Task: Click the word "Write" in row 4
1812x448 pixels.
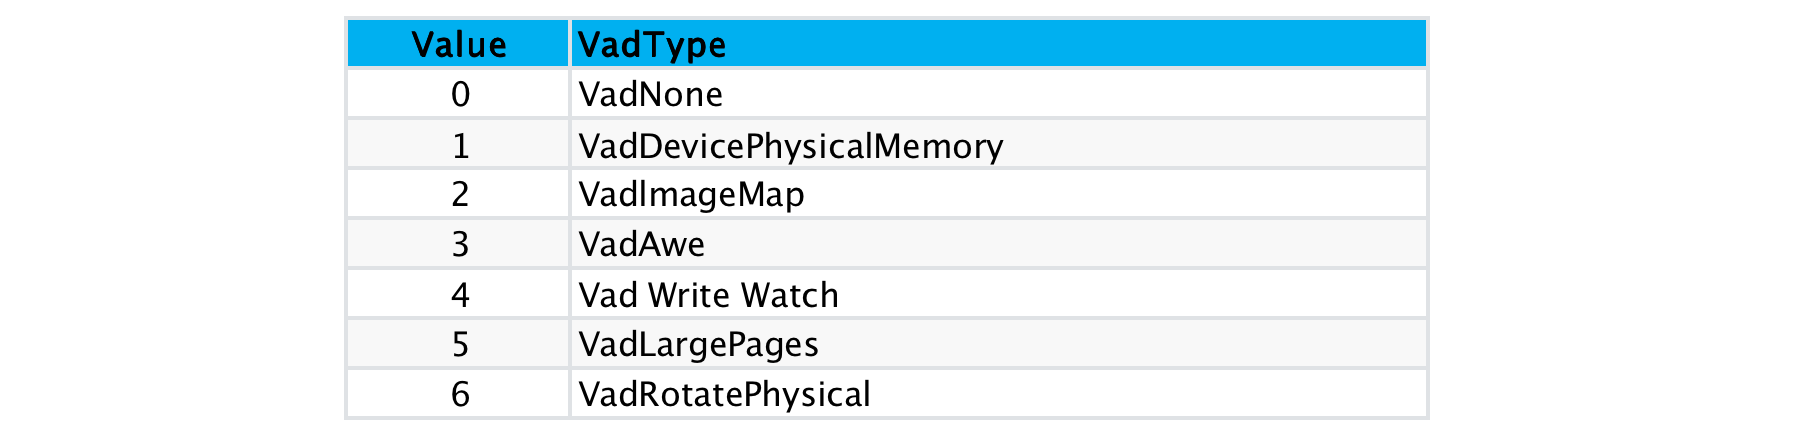Action: (x=689, y=295)
